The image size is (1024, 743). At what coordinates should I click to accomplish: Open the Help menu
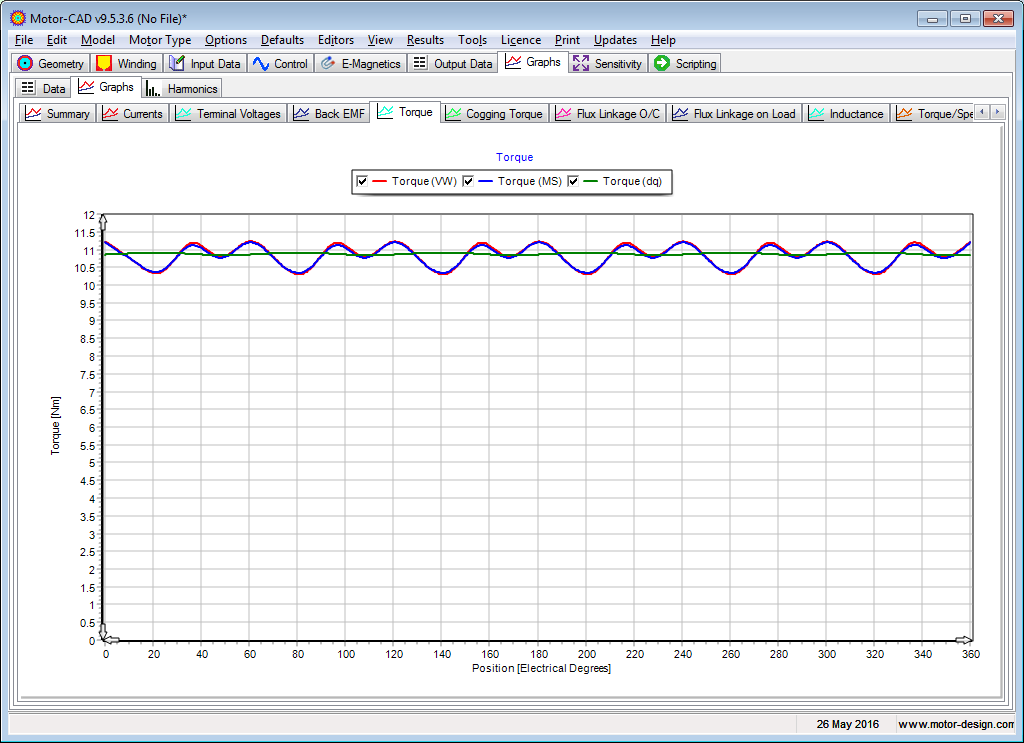[x=663, y=40]
